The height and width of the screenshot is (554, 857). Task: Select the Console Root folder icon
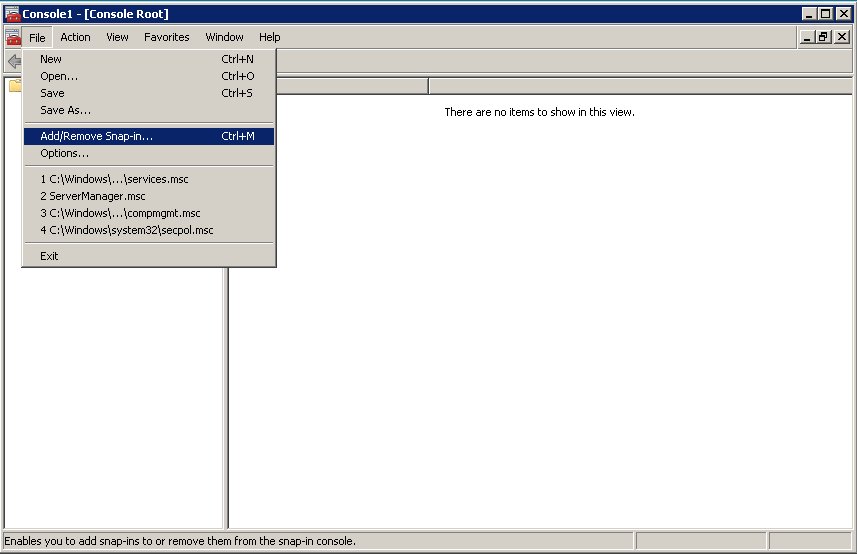pyautogui.click(x=15, y=86)
